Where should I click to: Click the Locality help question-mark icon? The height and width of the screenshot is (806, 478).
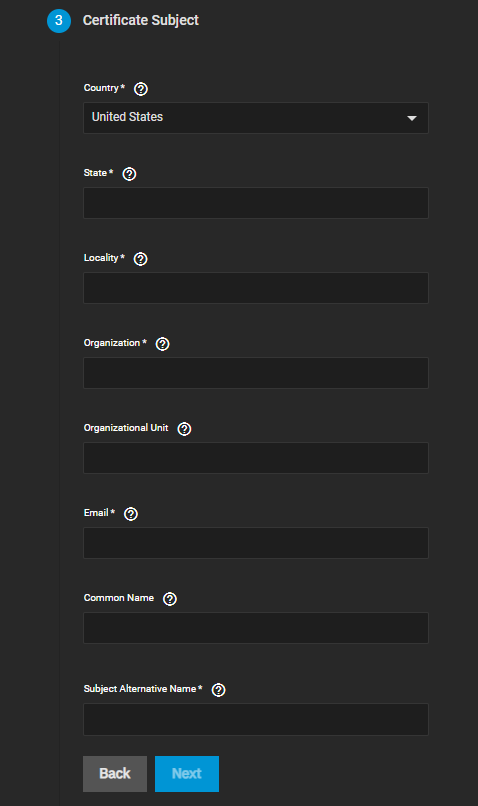pos(141,259)
